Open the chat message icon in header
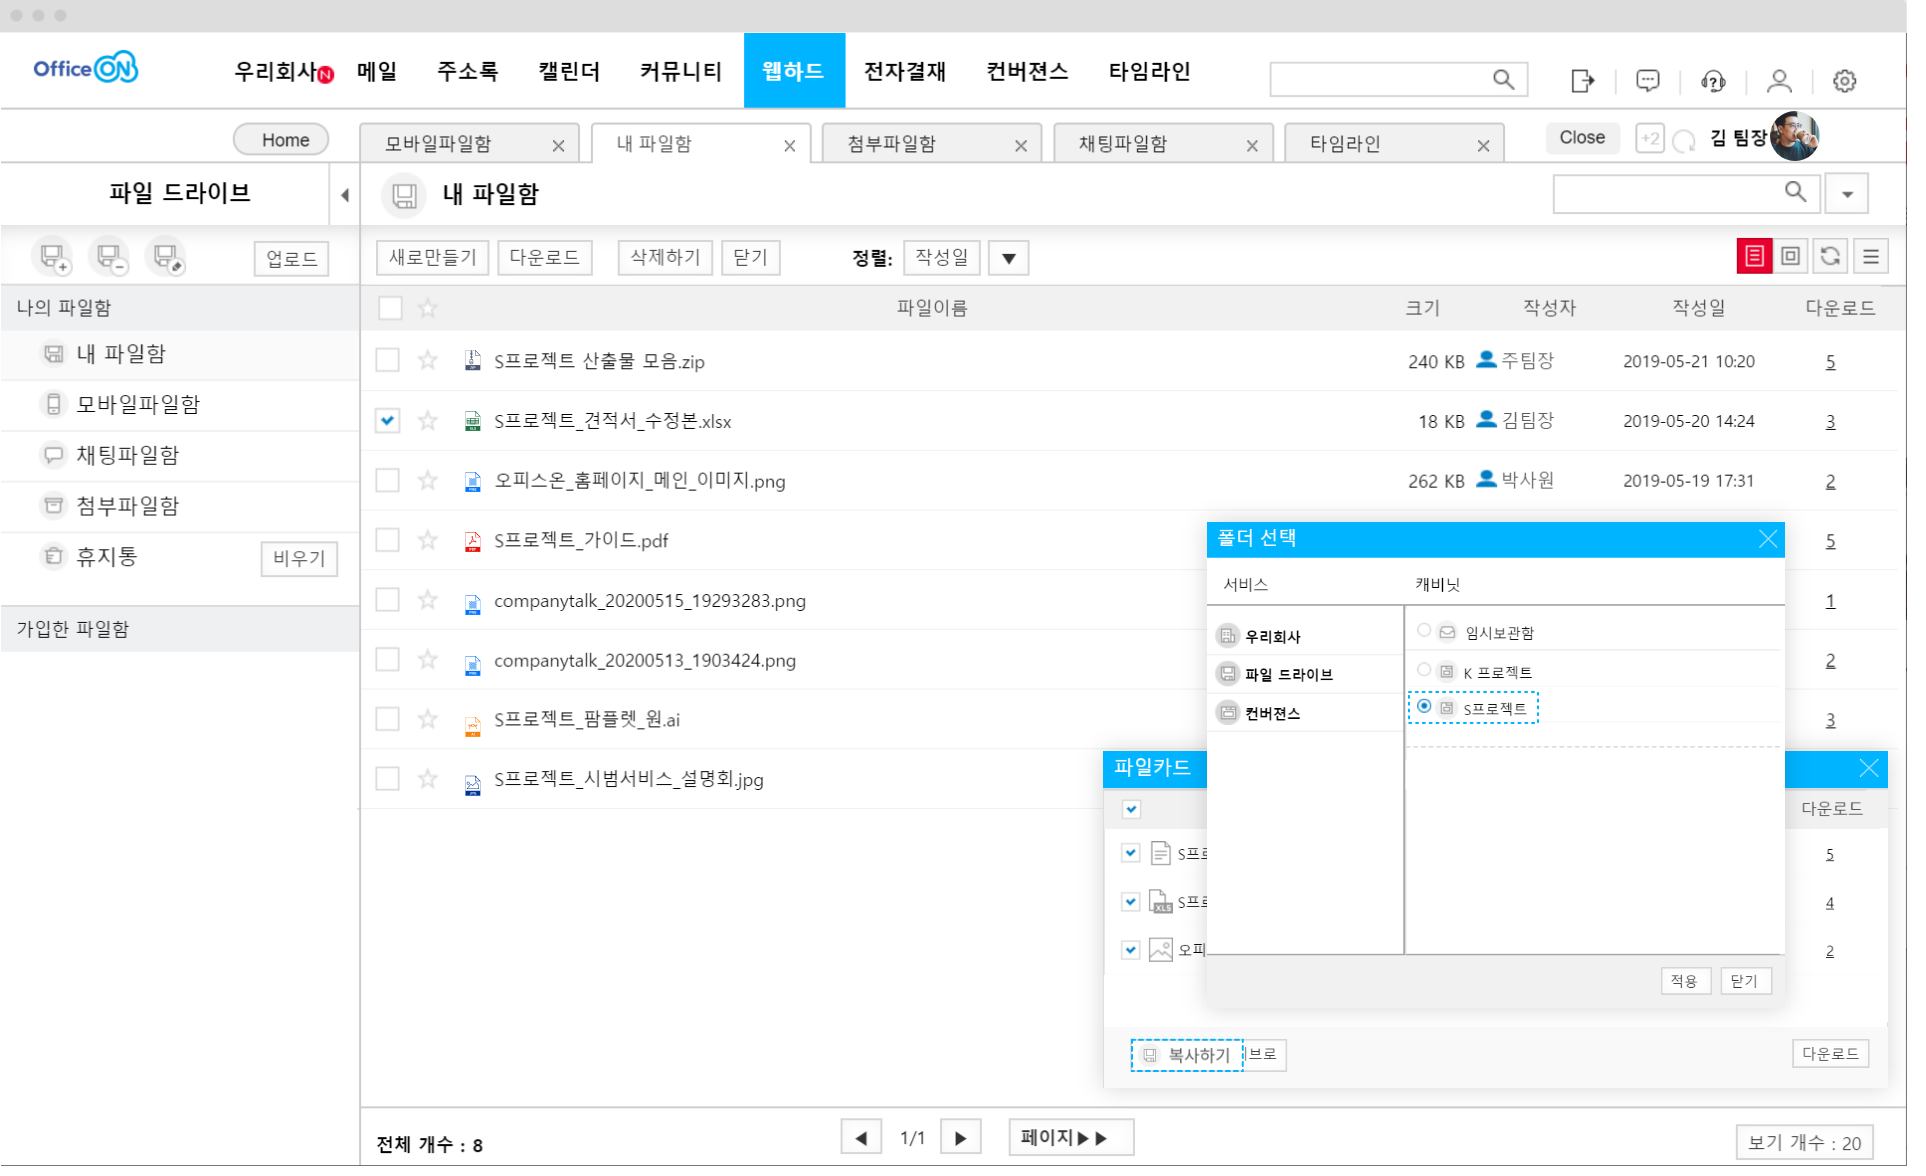This screenshot has height=1176, width=1926. (1648, 81)
